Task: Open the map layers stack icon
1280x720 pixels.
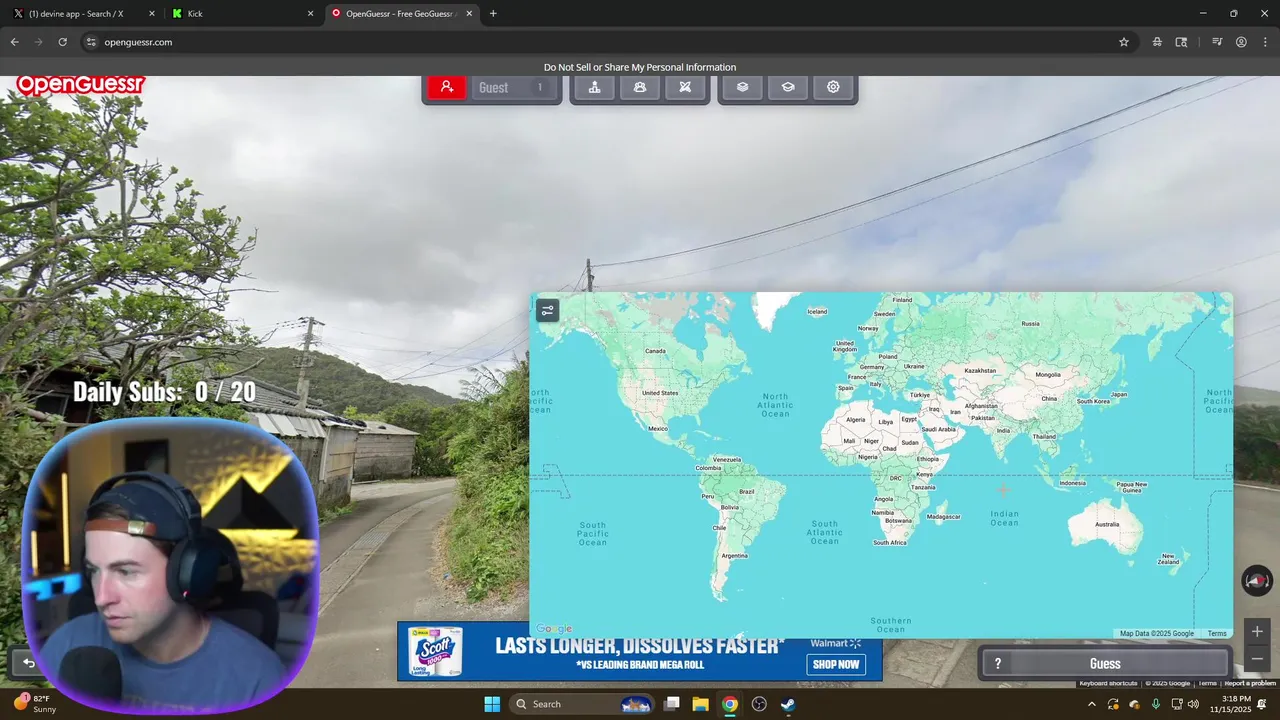Action: click(742, 87)
